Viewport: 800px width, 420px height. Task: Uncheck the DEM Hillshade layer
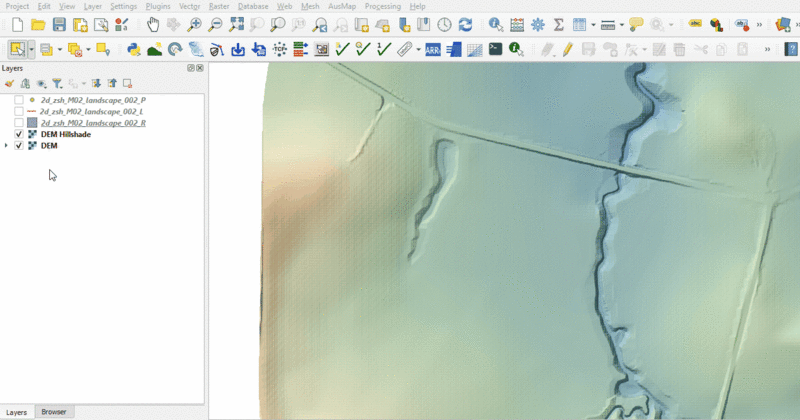coord(19,134)
